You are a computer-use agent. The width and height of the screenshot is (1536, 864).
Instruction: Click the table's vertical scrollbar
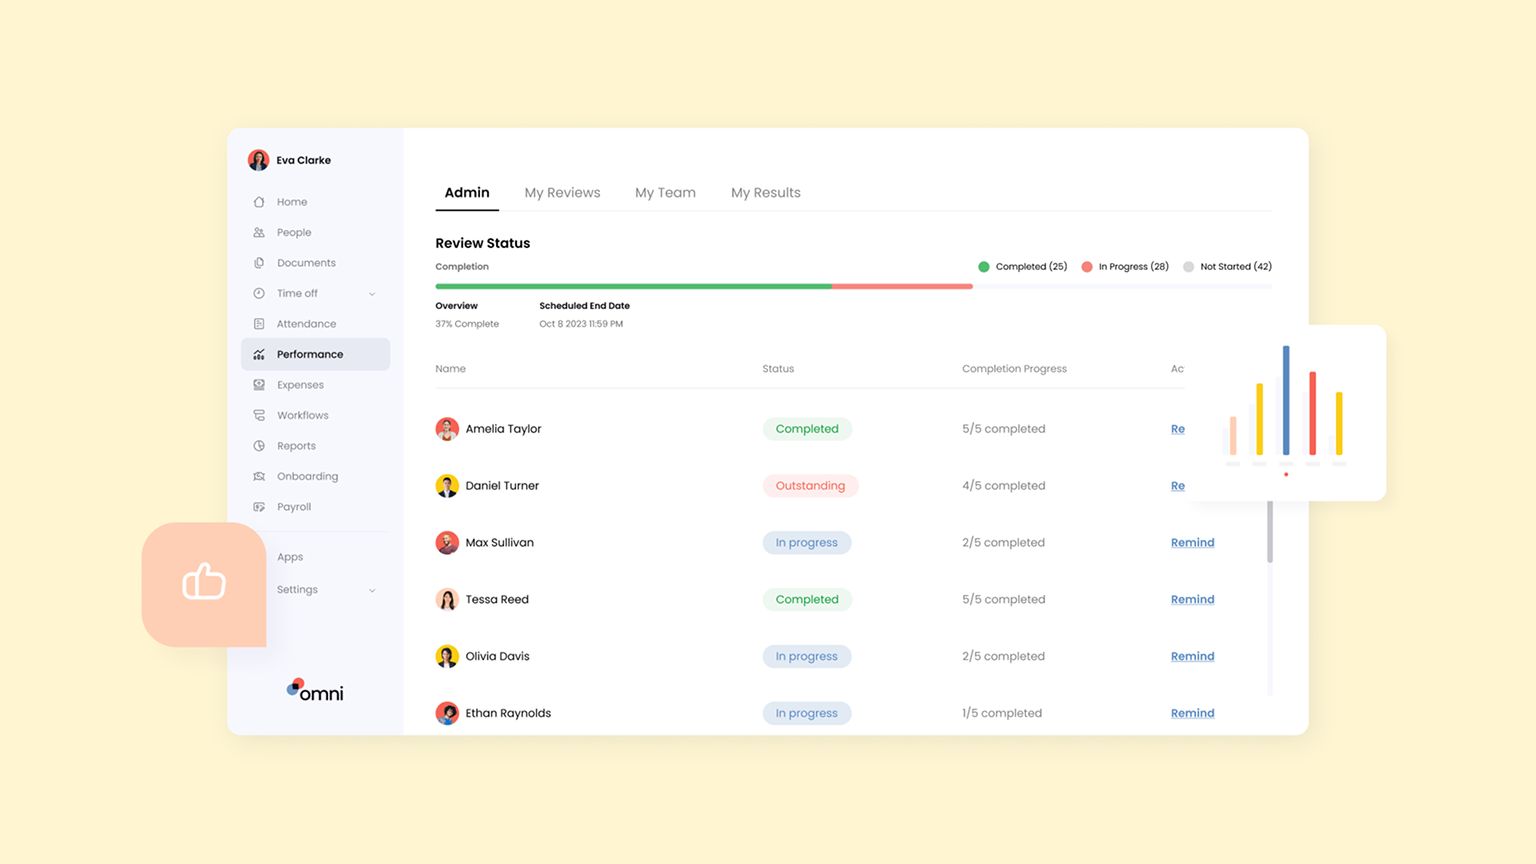click(x=1270, y=532)
